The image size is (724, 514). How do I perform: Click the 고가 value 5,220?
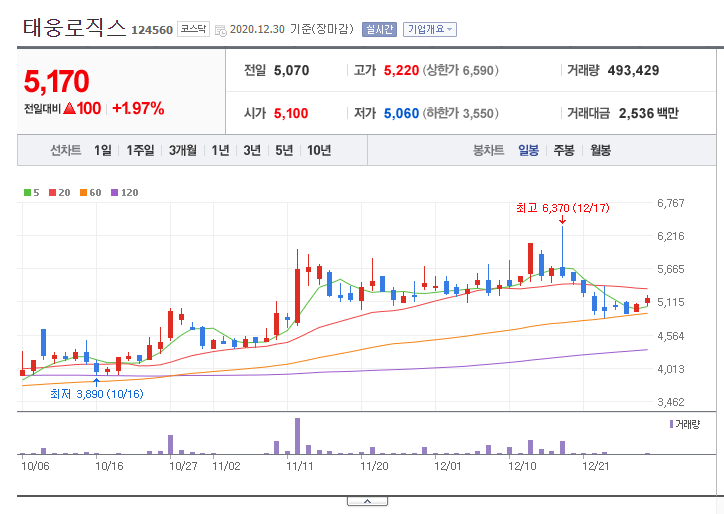pos(401,70)
